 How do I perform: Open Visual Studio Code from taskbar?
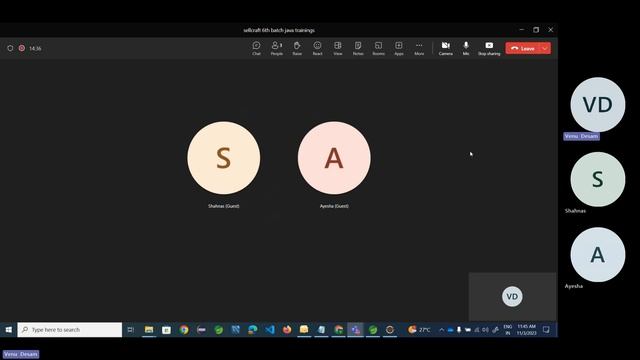[x=270, y=330]
